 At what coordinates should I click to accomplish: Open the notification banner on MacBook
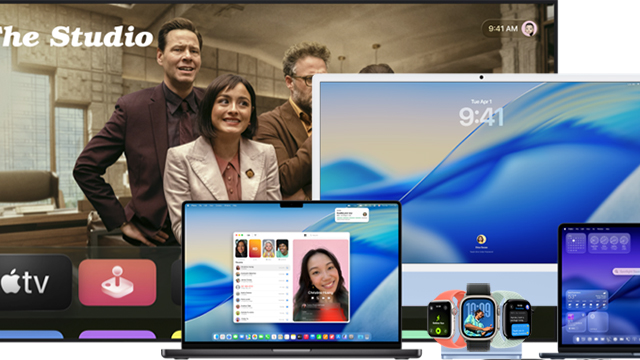[352, 215]
